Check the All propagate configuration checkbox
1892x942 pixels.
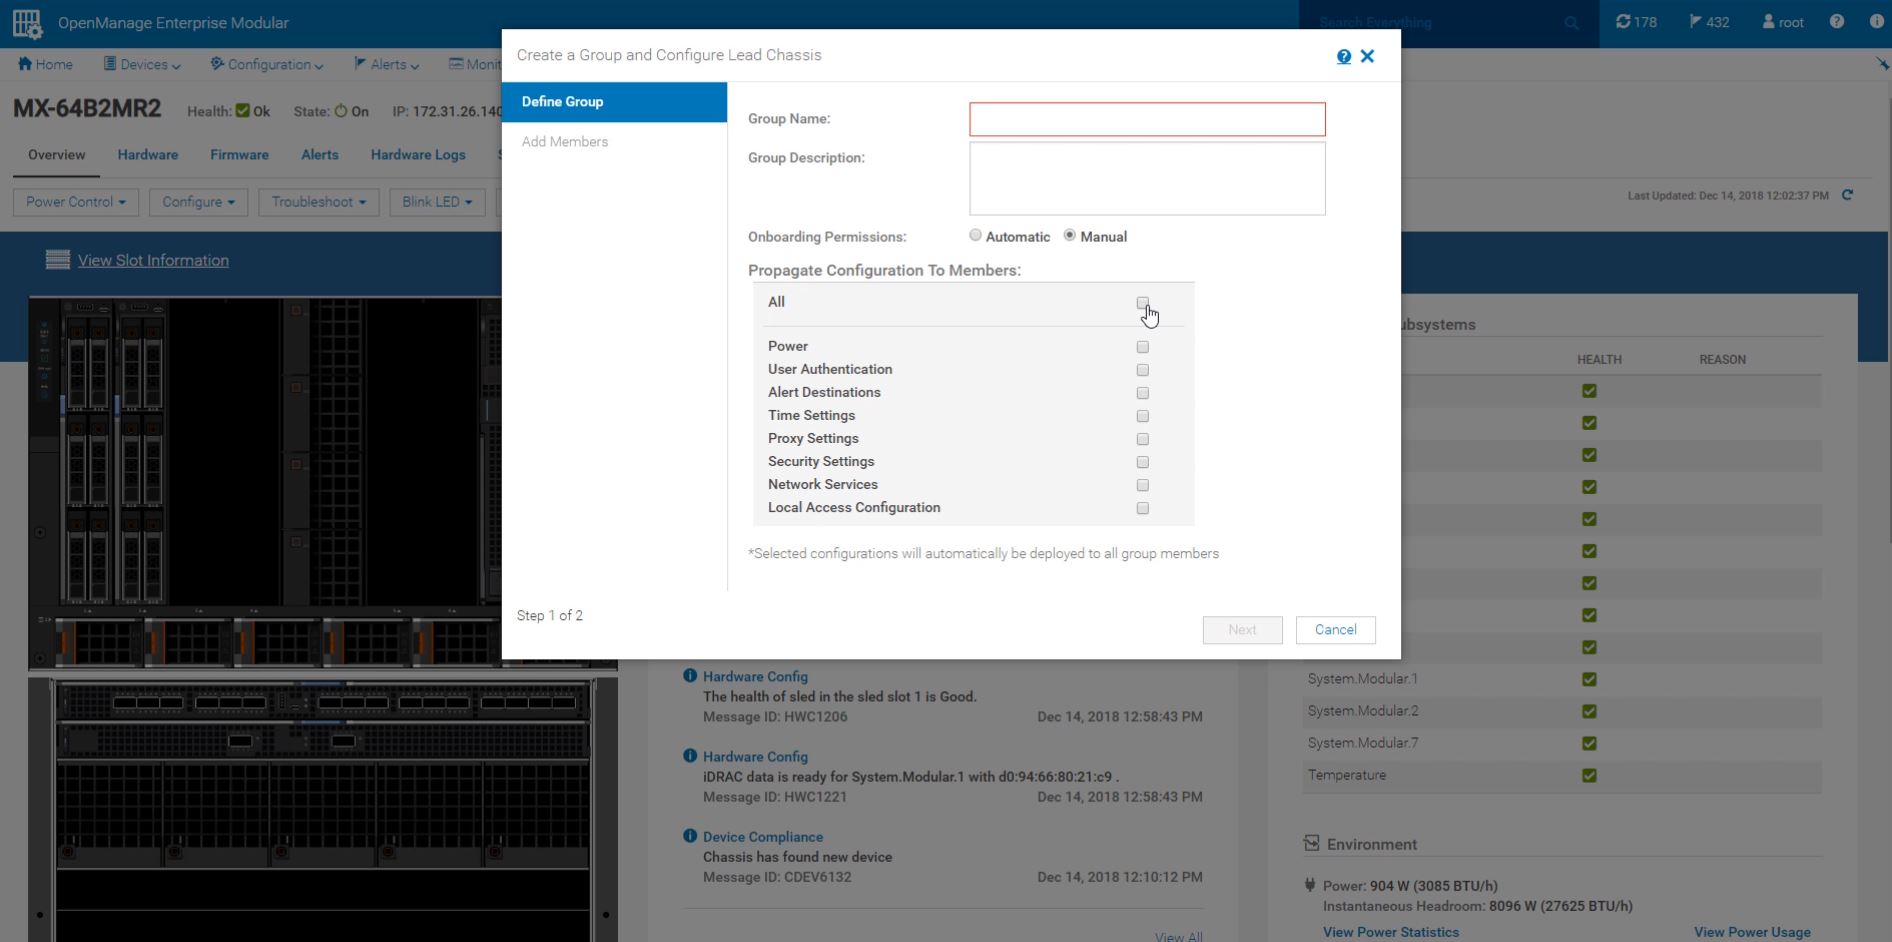click(1142, 303)
